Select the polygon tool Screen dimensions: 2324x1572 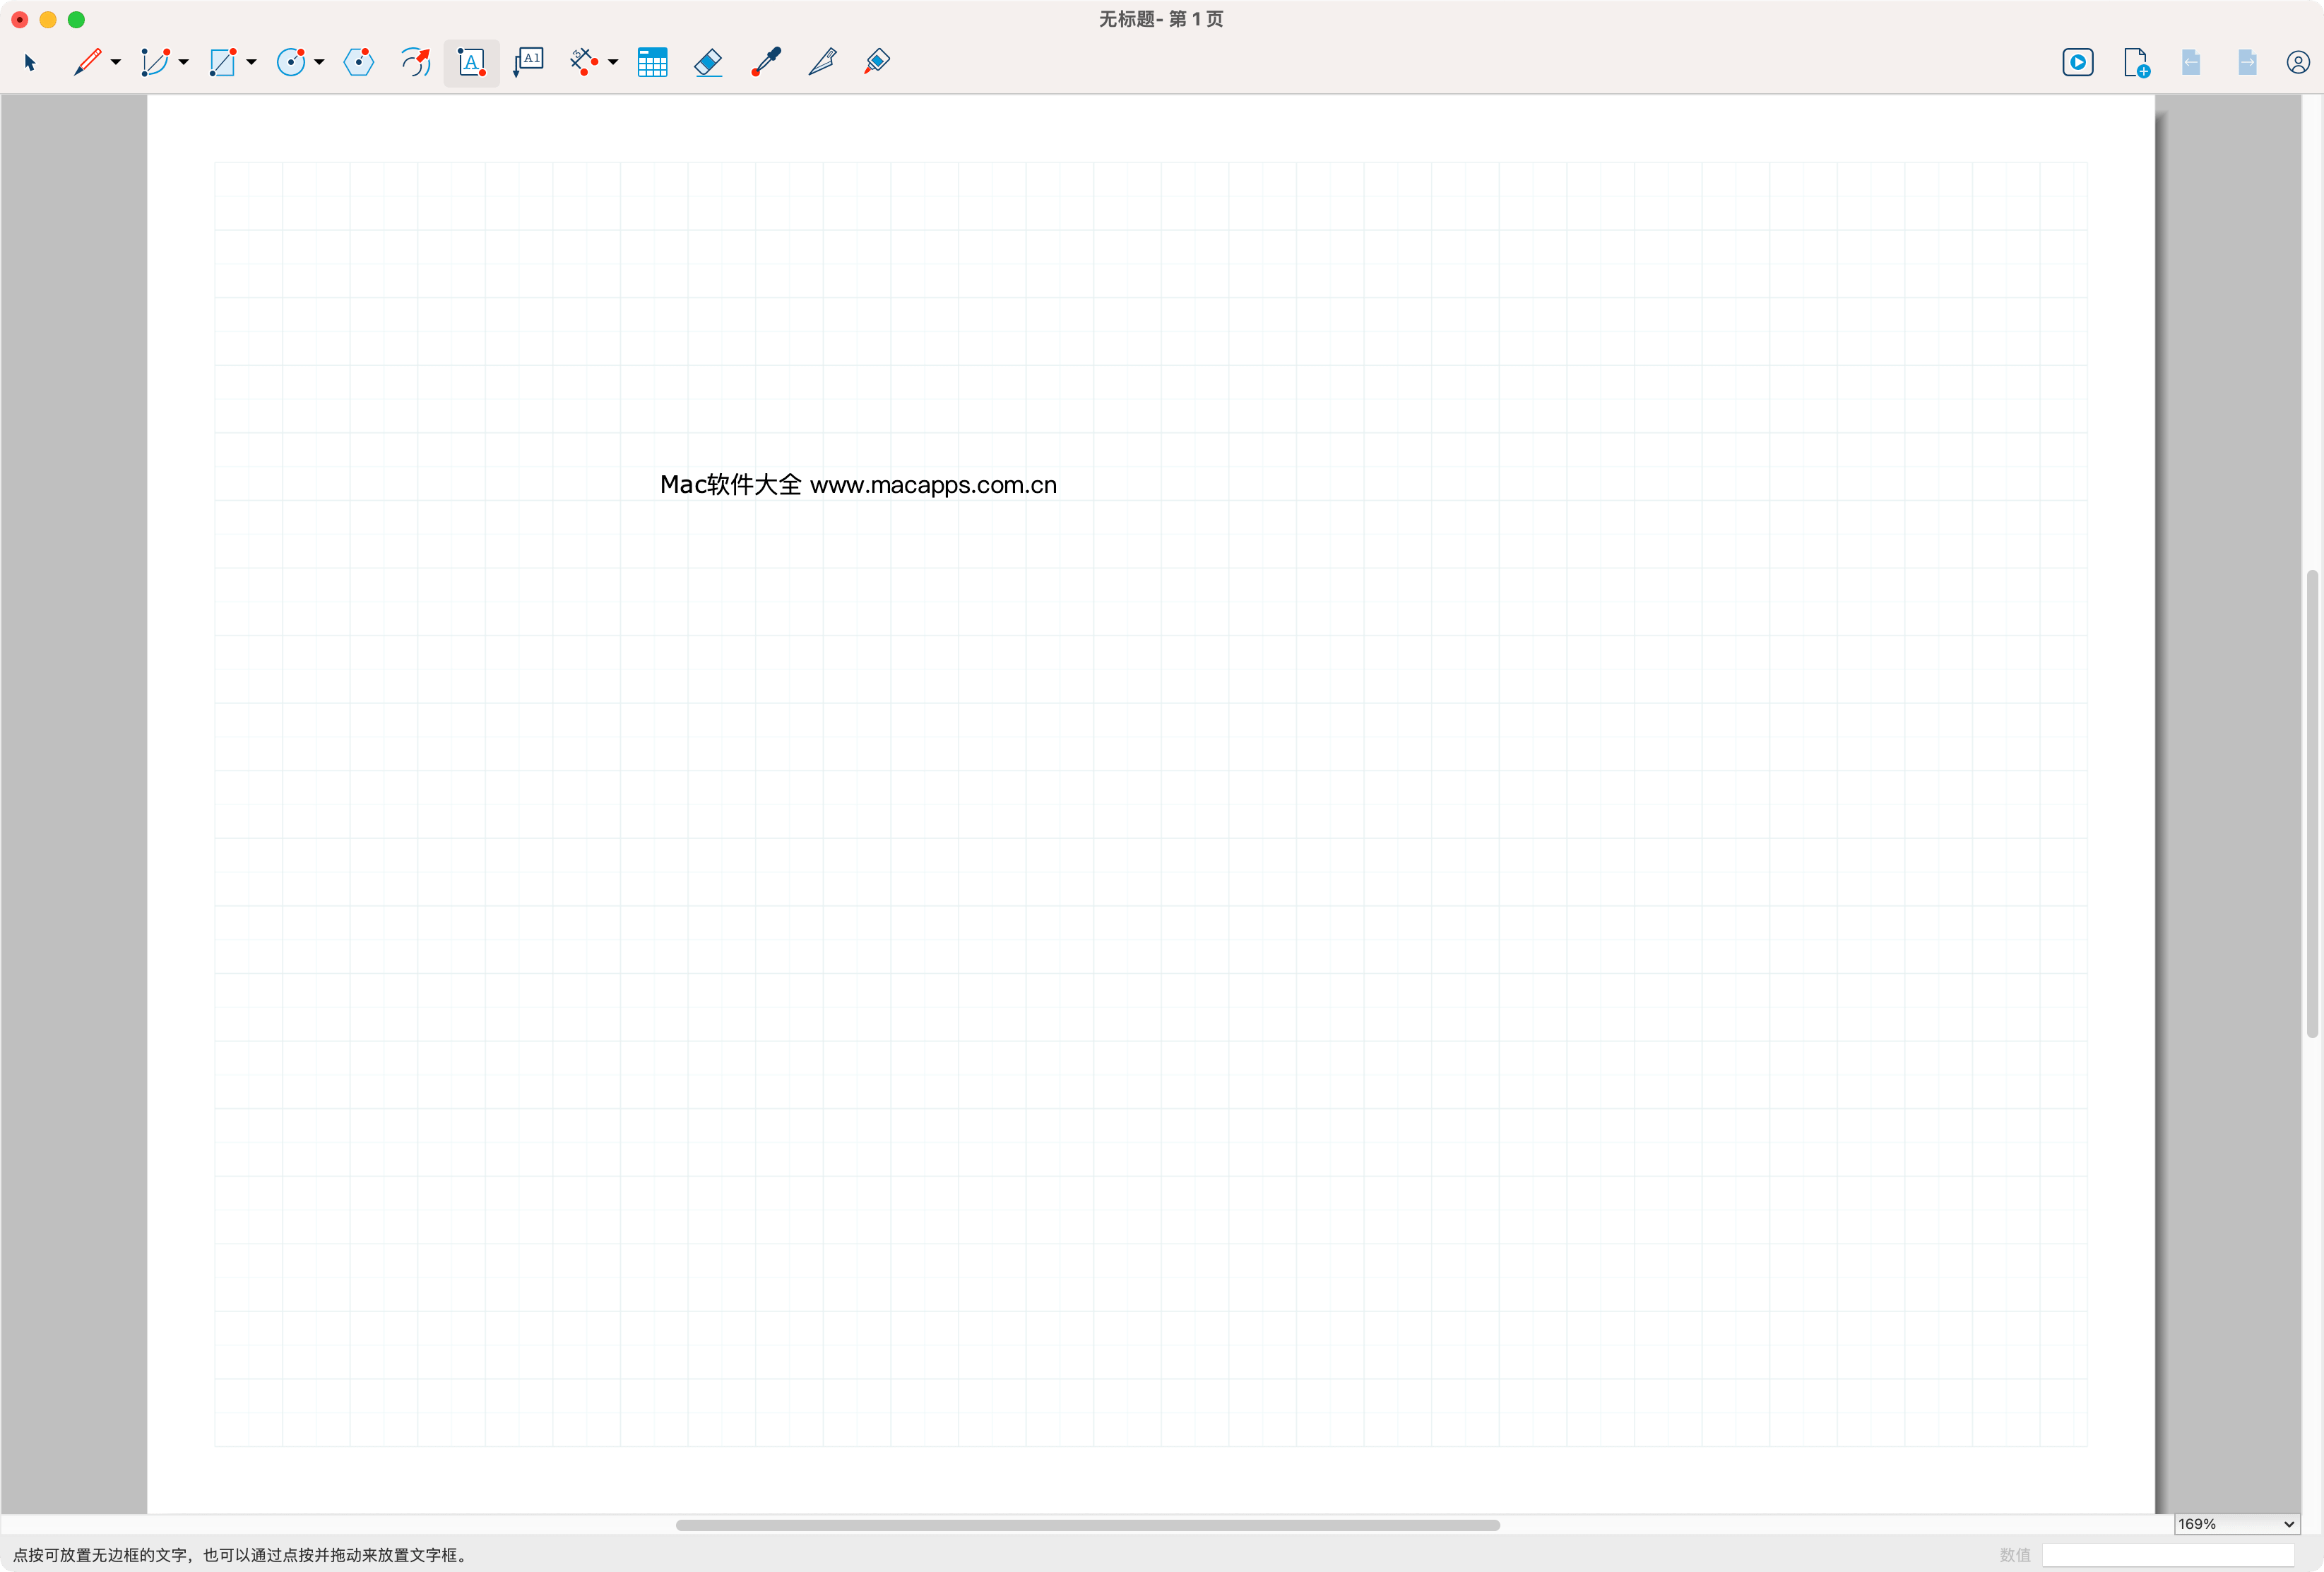point(358,62)
